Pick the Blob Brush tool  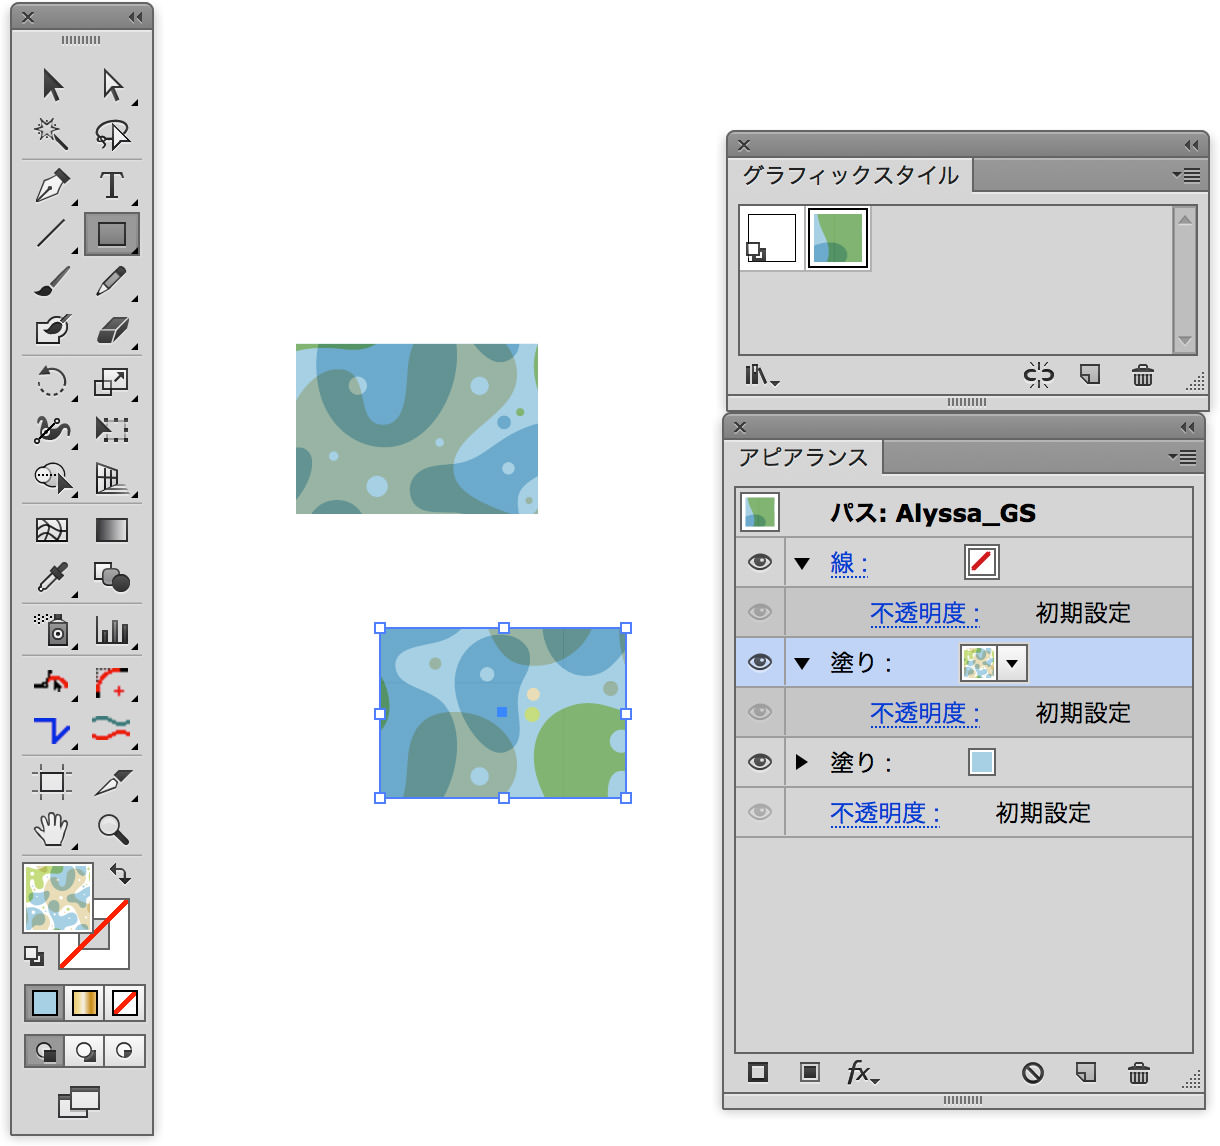tap(52, 329)
